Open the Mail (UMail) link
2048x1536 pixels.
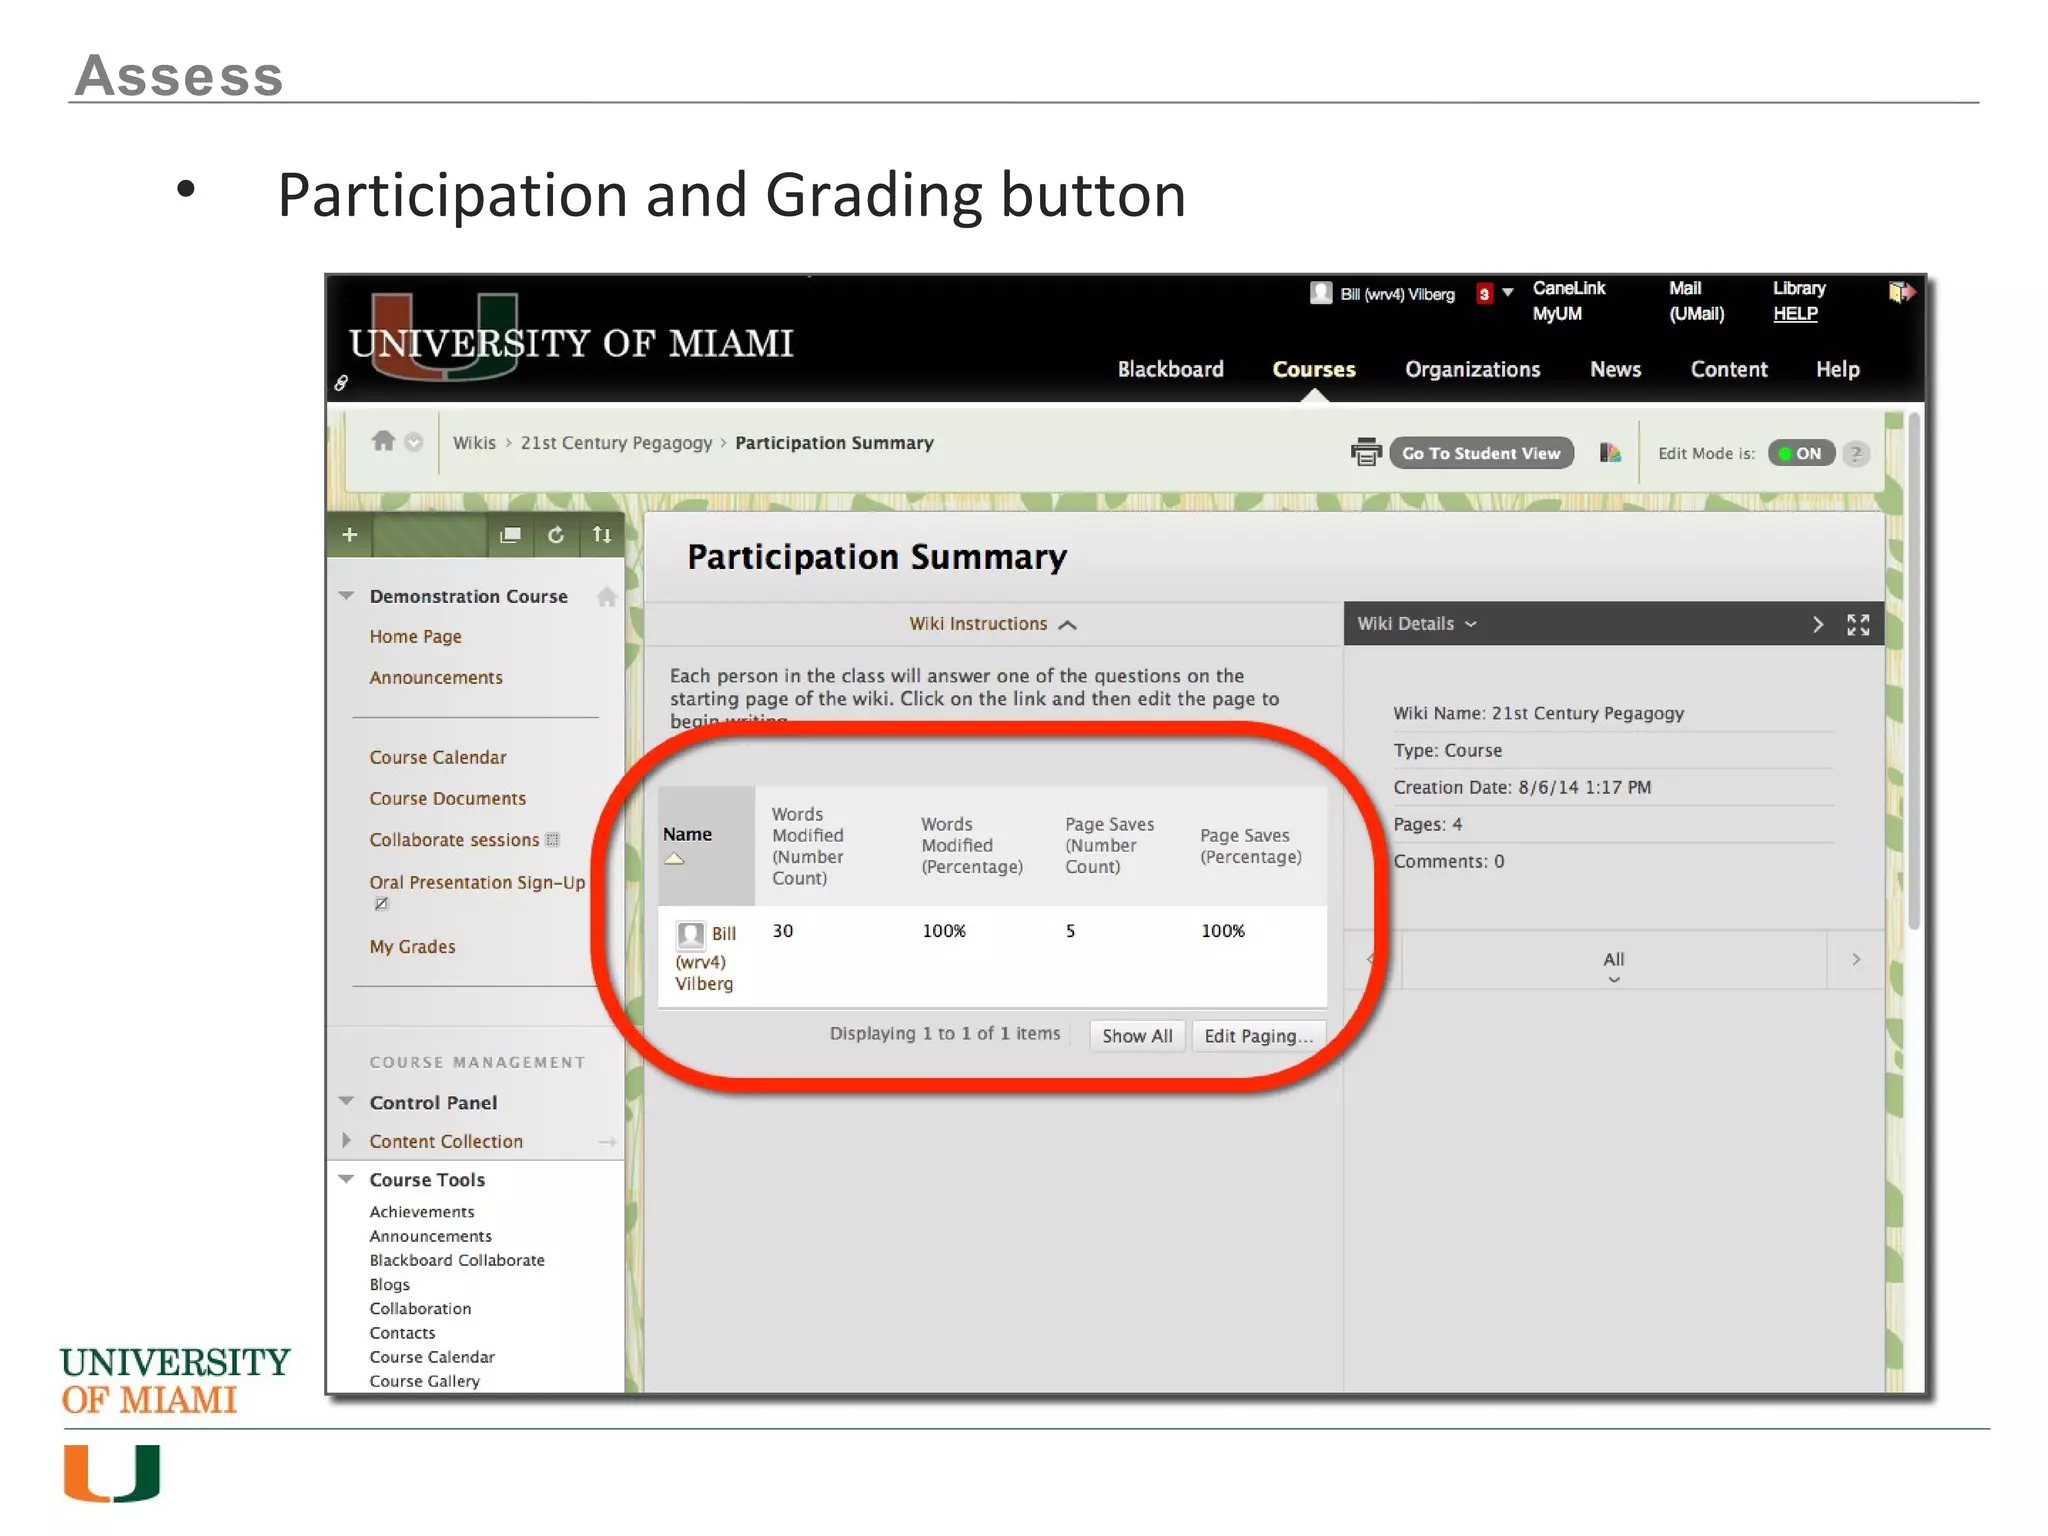click(1696, 301)
